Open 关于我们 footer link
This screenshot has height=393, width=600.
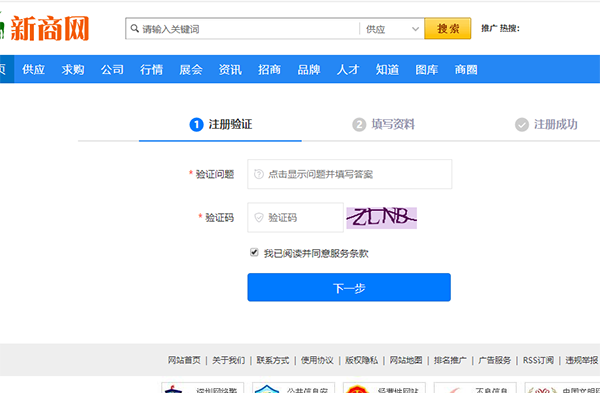click(228, 360)
